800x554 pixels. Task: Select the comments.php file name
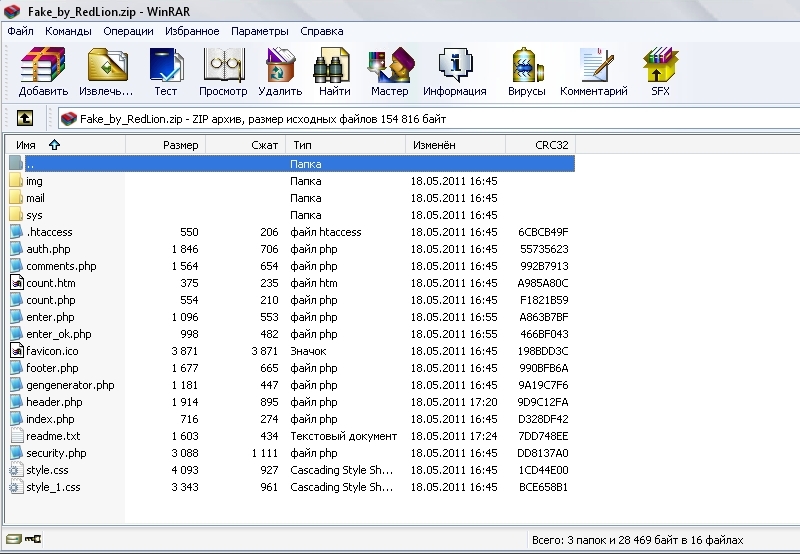pyautogui.click(x=61, y=266)
